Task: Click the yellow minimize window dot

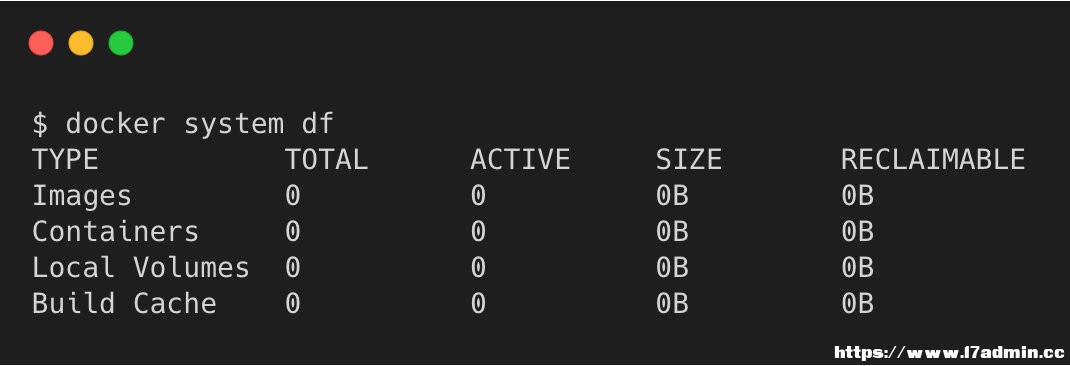Action: 81,43
